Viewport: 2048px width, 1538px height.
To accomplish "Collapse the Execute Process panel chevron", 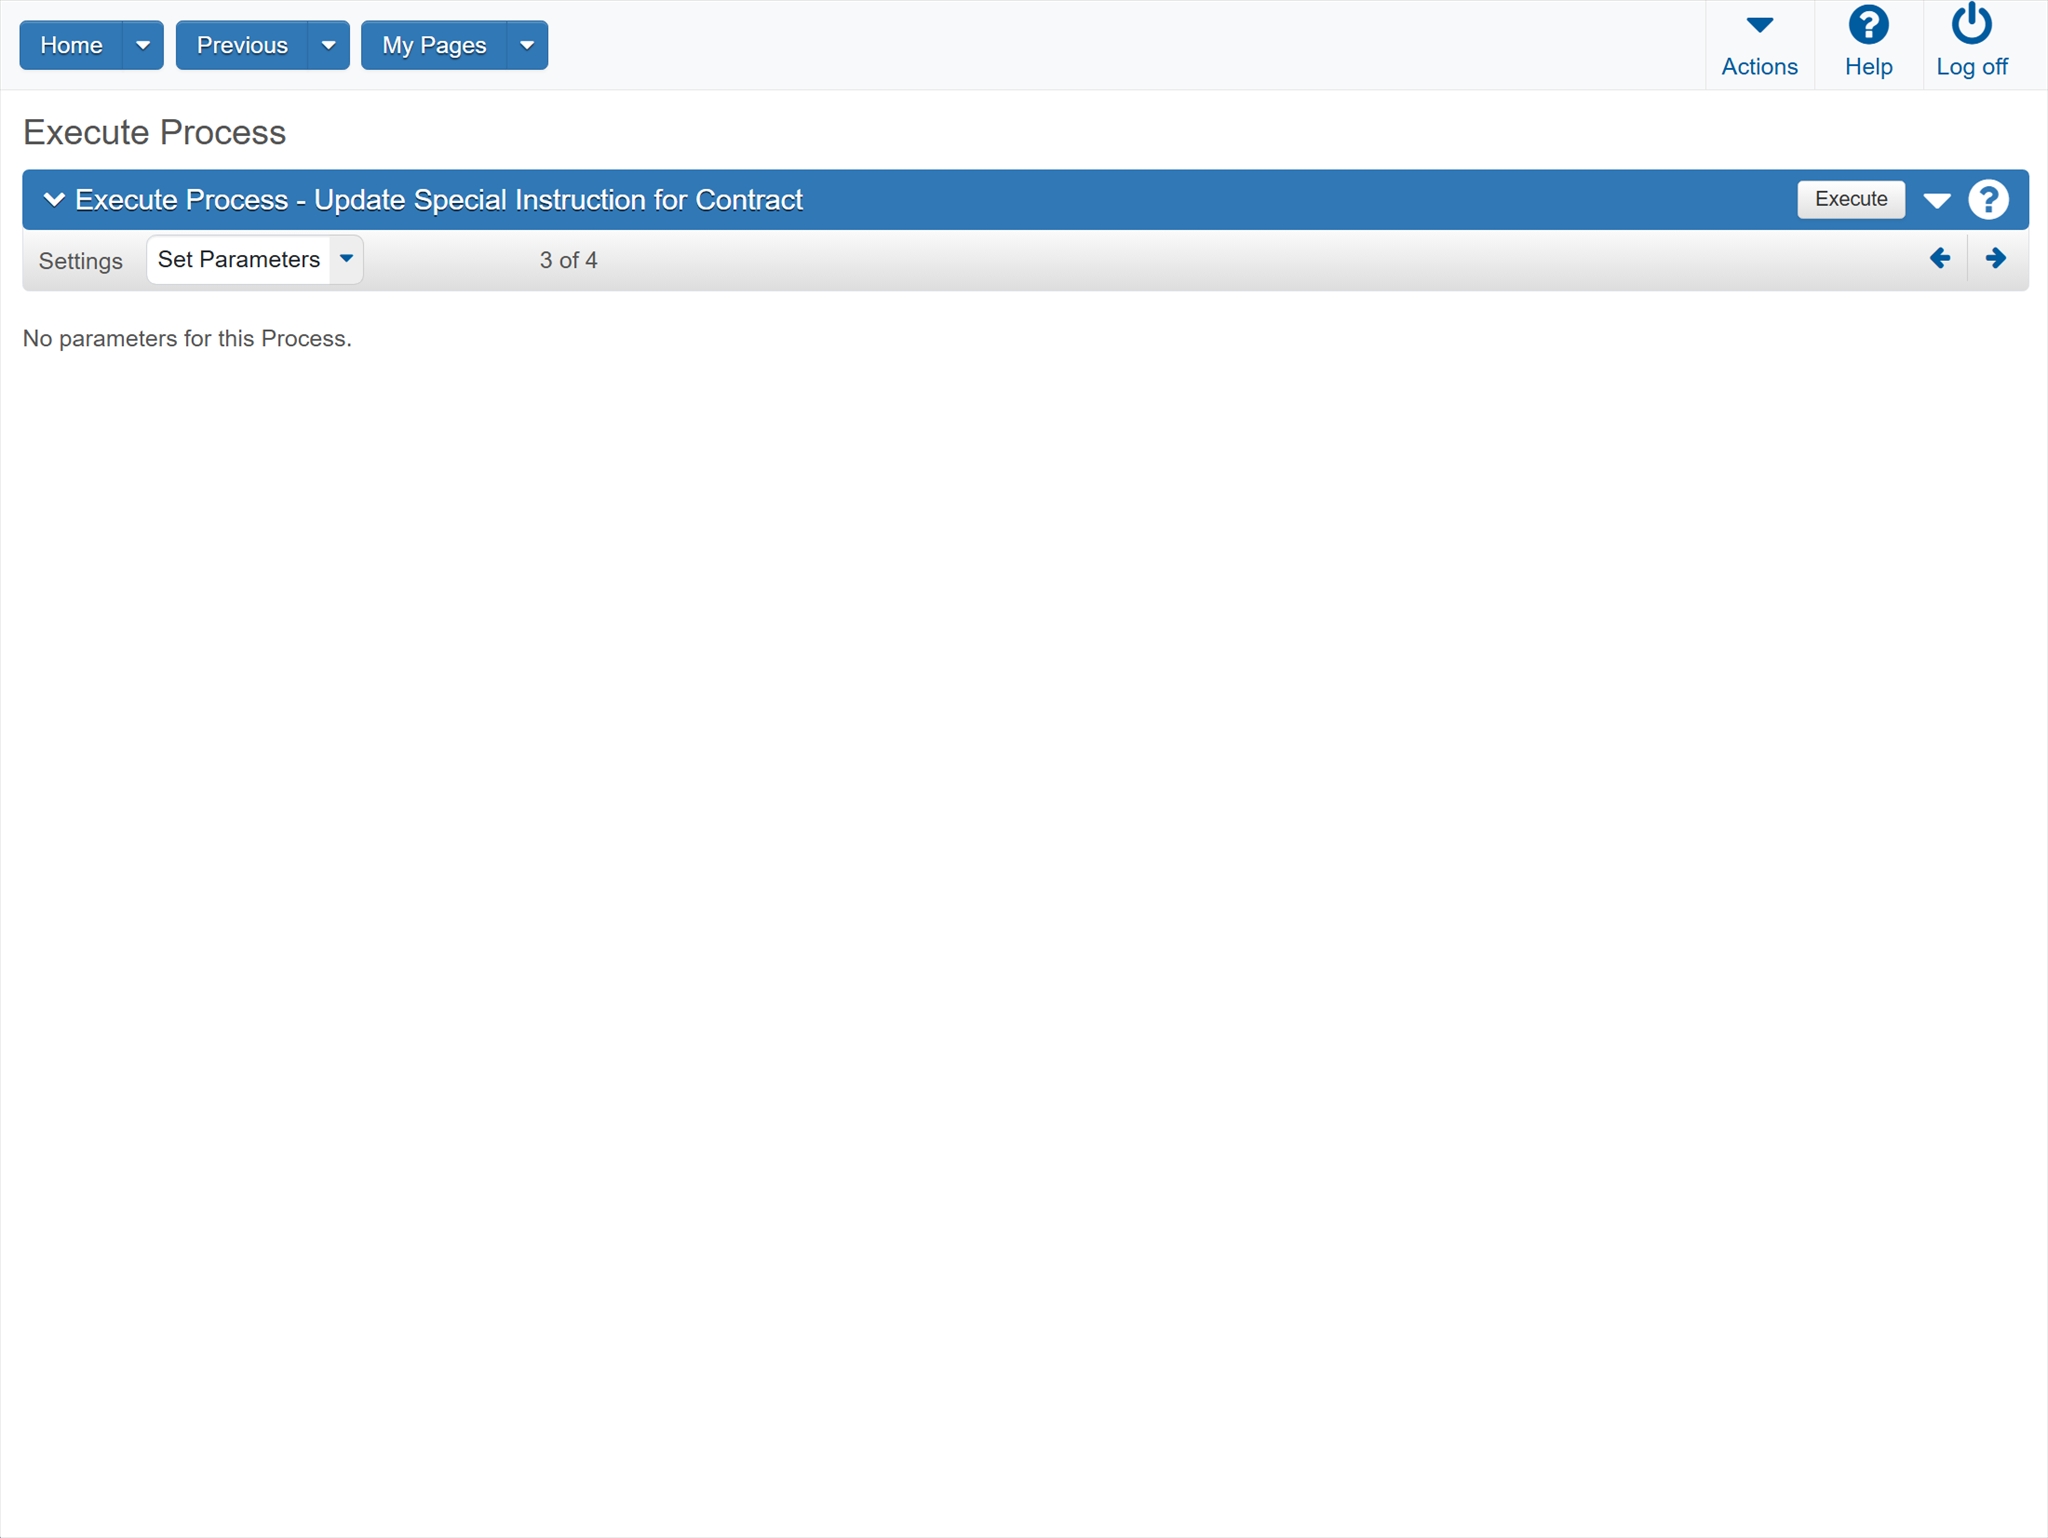I will (54, 199).
